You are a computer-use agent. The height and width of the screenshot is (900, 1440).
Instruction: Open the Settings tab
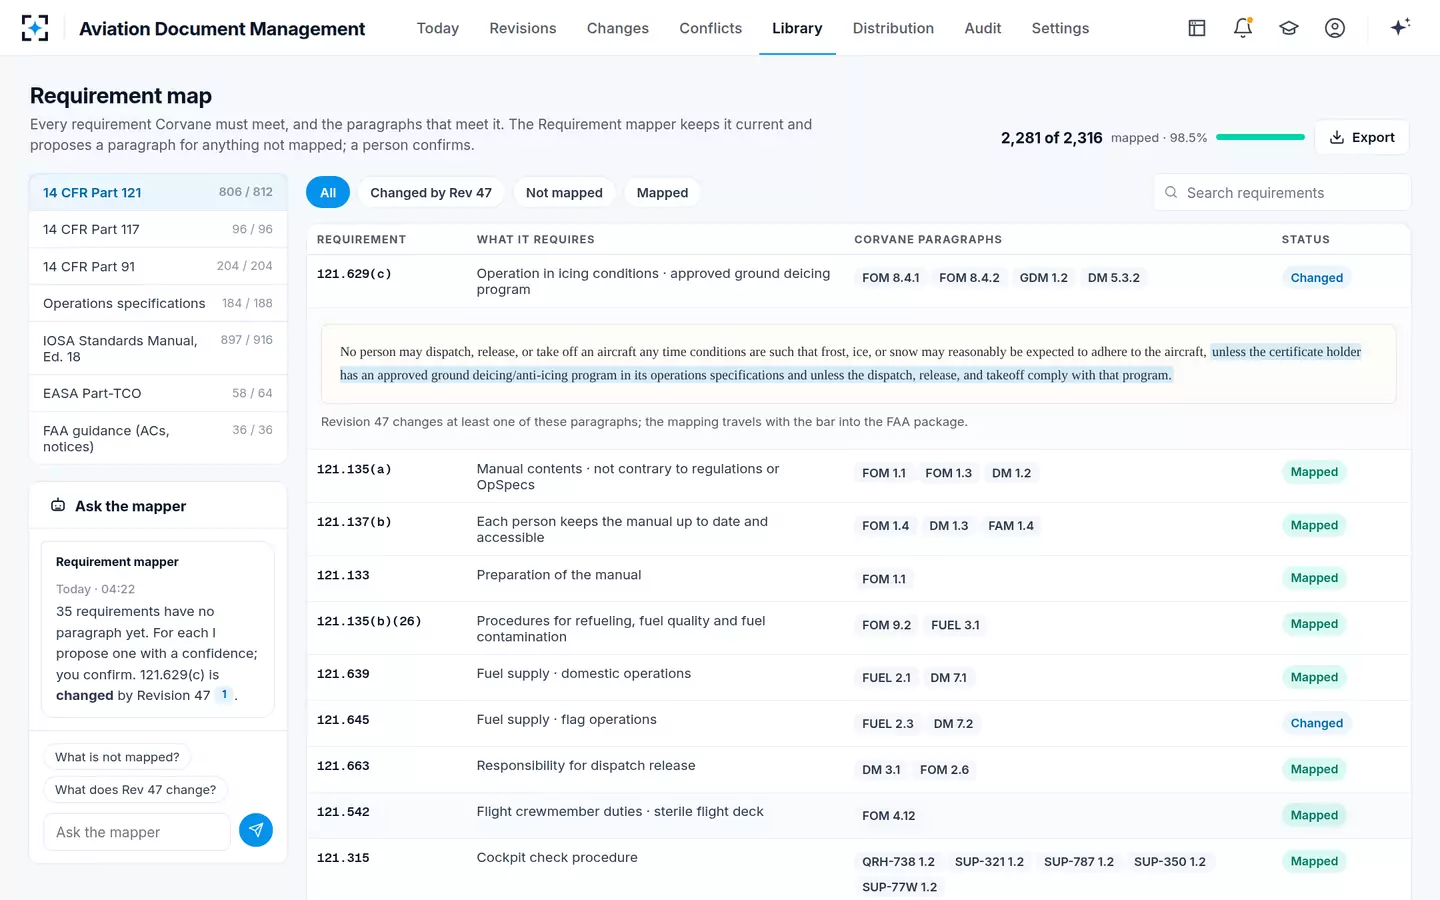pyautogui.click(x=1060, y=28)
